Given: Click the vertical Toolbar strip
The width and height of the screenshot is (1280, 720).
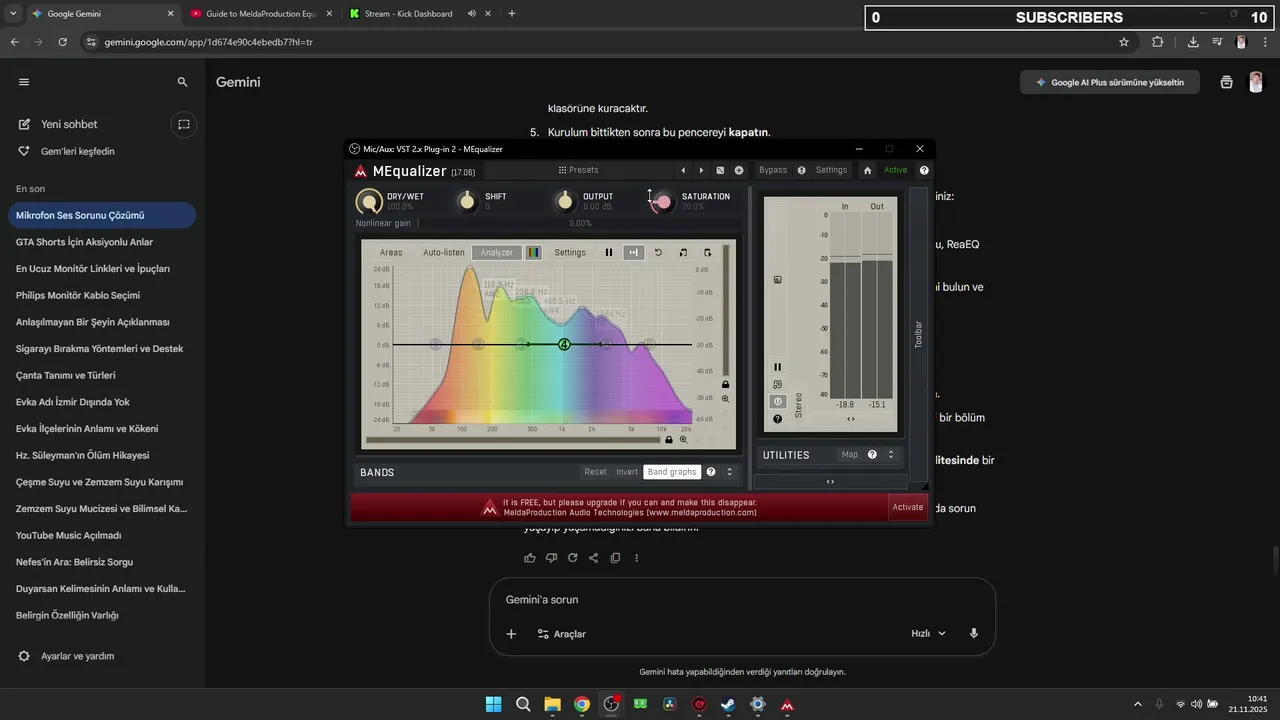Looking at the screenshot, I should pos(919,335).
